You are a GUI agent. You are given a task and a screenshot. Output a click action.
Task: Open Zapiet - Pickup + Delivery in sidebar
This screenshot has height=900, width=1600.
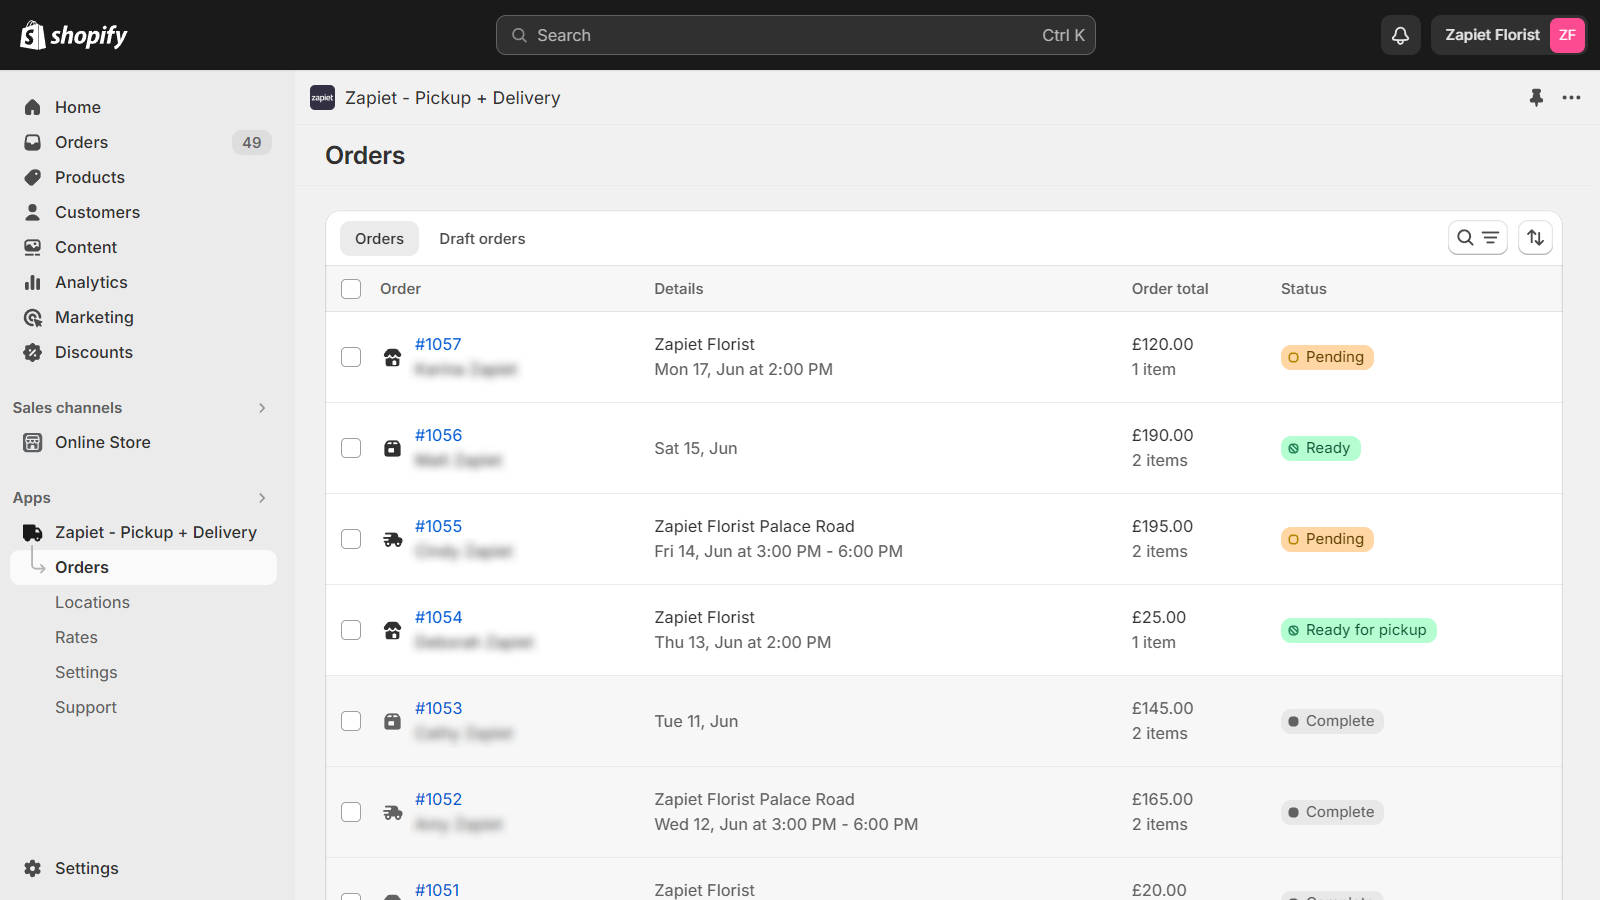[x=156, y=532]
